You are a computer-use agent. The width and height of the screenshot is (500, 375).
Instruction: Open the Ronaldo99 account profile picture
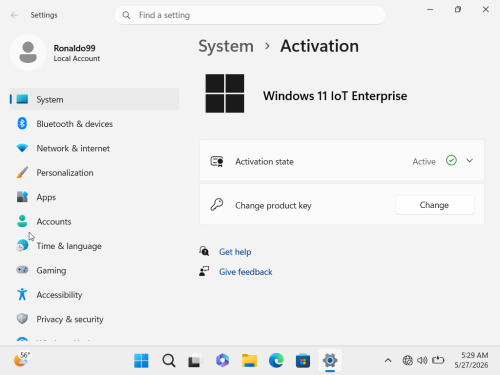[28, 52]
